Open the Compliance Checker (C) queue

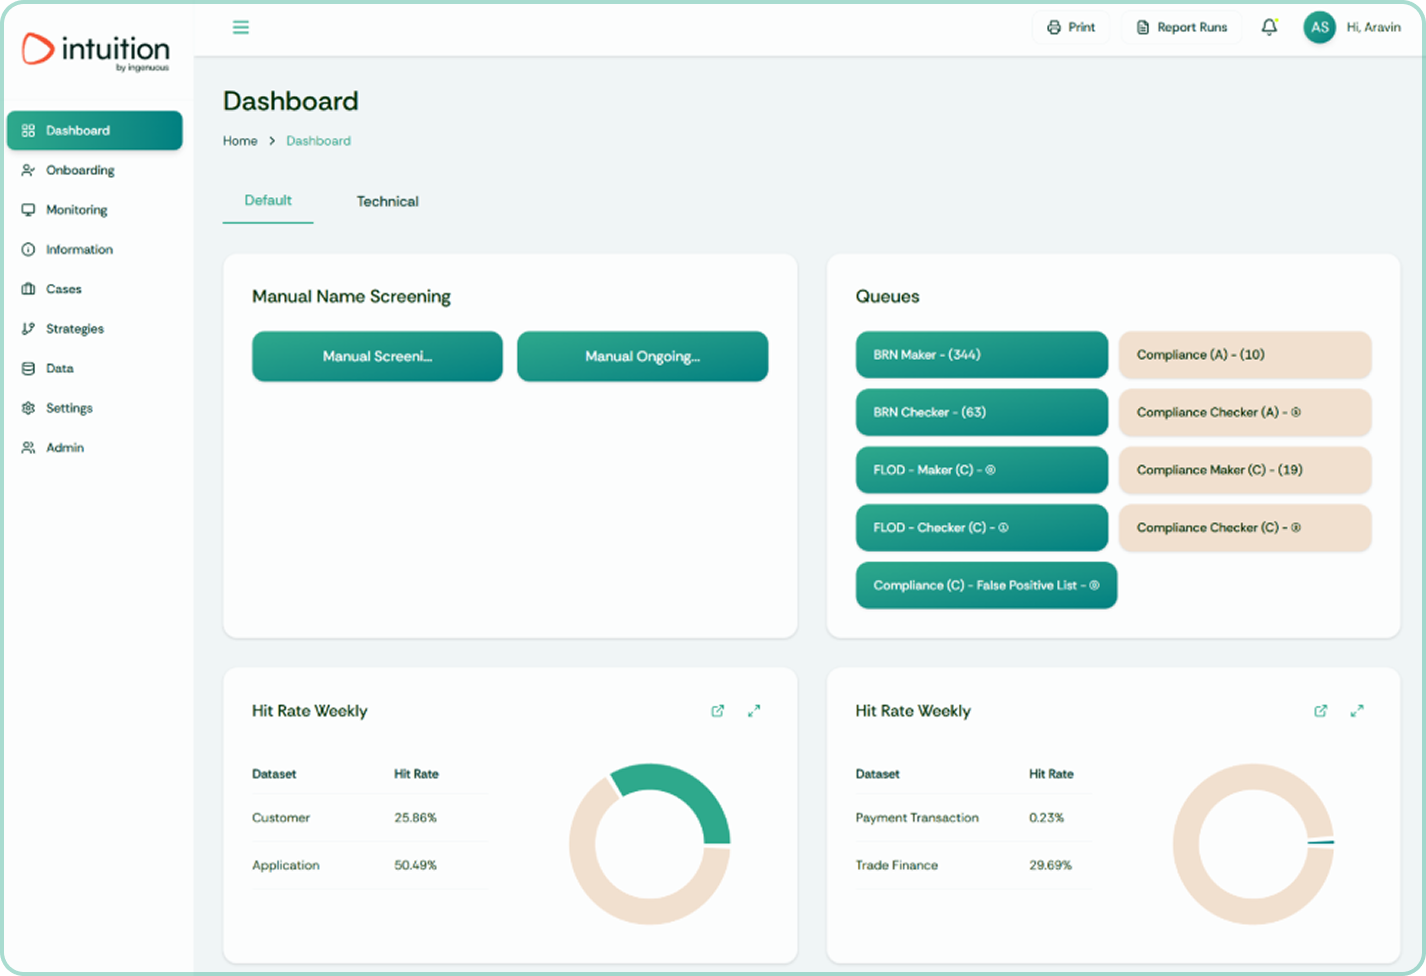[1245, 528]
